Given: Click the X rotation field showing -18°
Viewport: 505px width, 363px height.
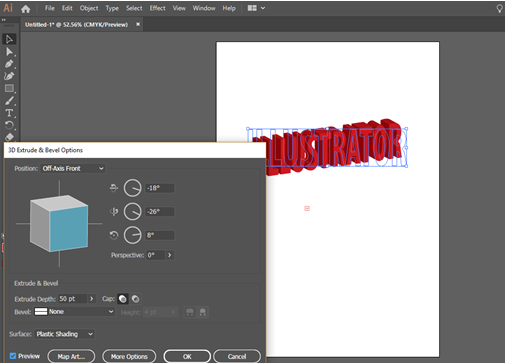Looking at the screenshot, I should (160, 188).
